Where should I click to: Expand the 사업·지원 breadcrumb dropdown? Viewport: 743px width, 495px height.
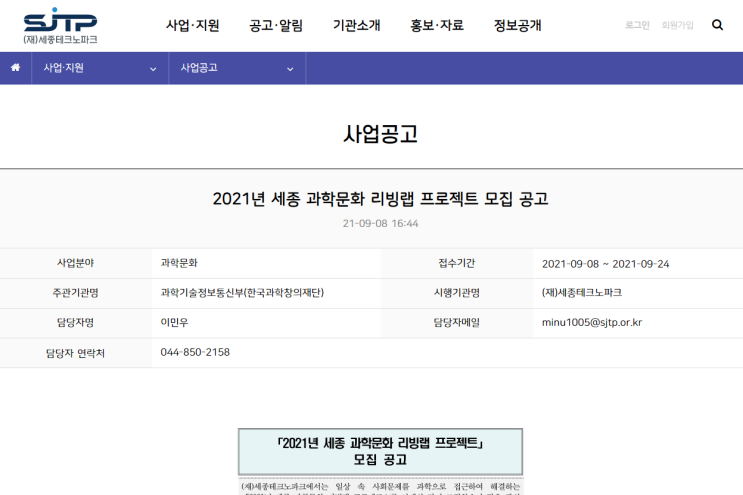coord(100,68)
